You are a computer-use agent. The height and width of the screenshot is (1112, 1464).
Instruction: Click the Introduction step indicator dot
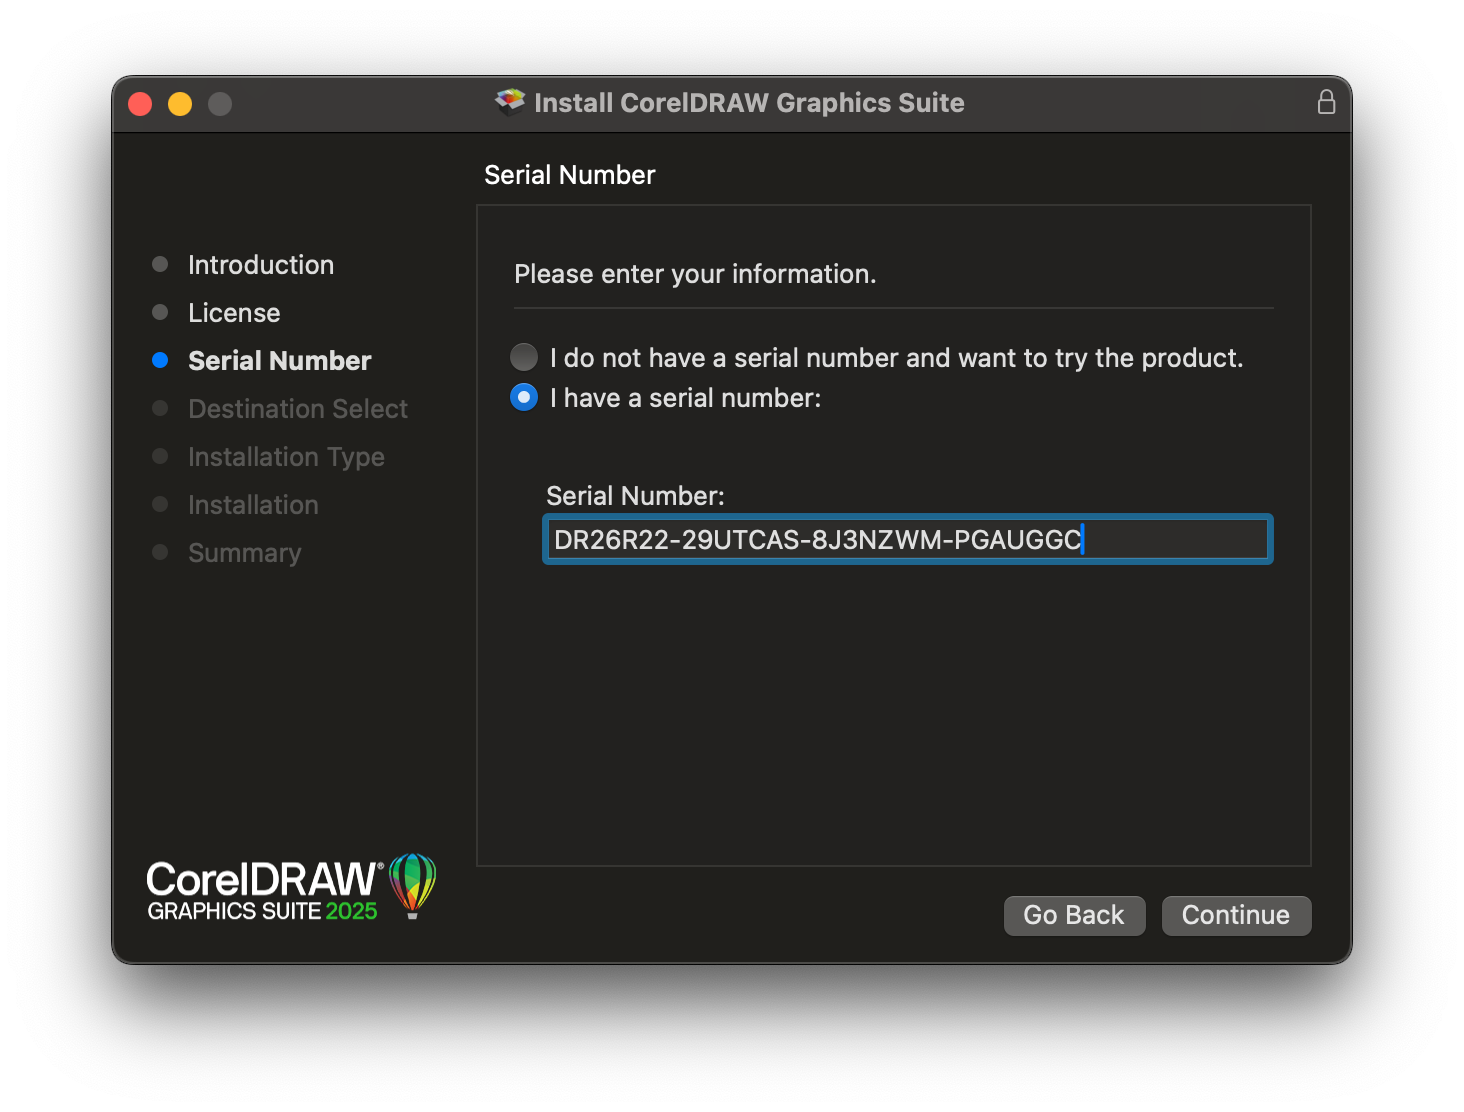click(160, 264)
